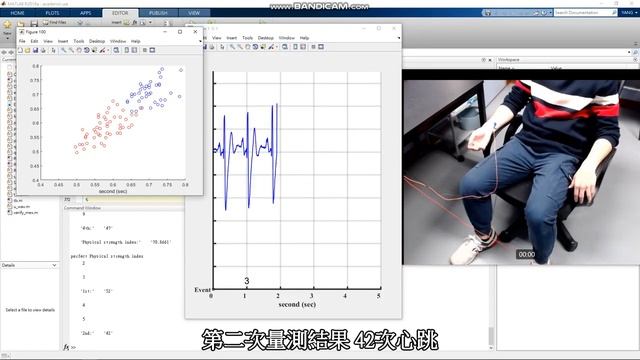Open brush color dropdown in Figure 100 toolbar

(108, 50)
